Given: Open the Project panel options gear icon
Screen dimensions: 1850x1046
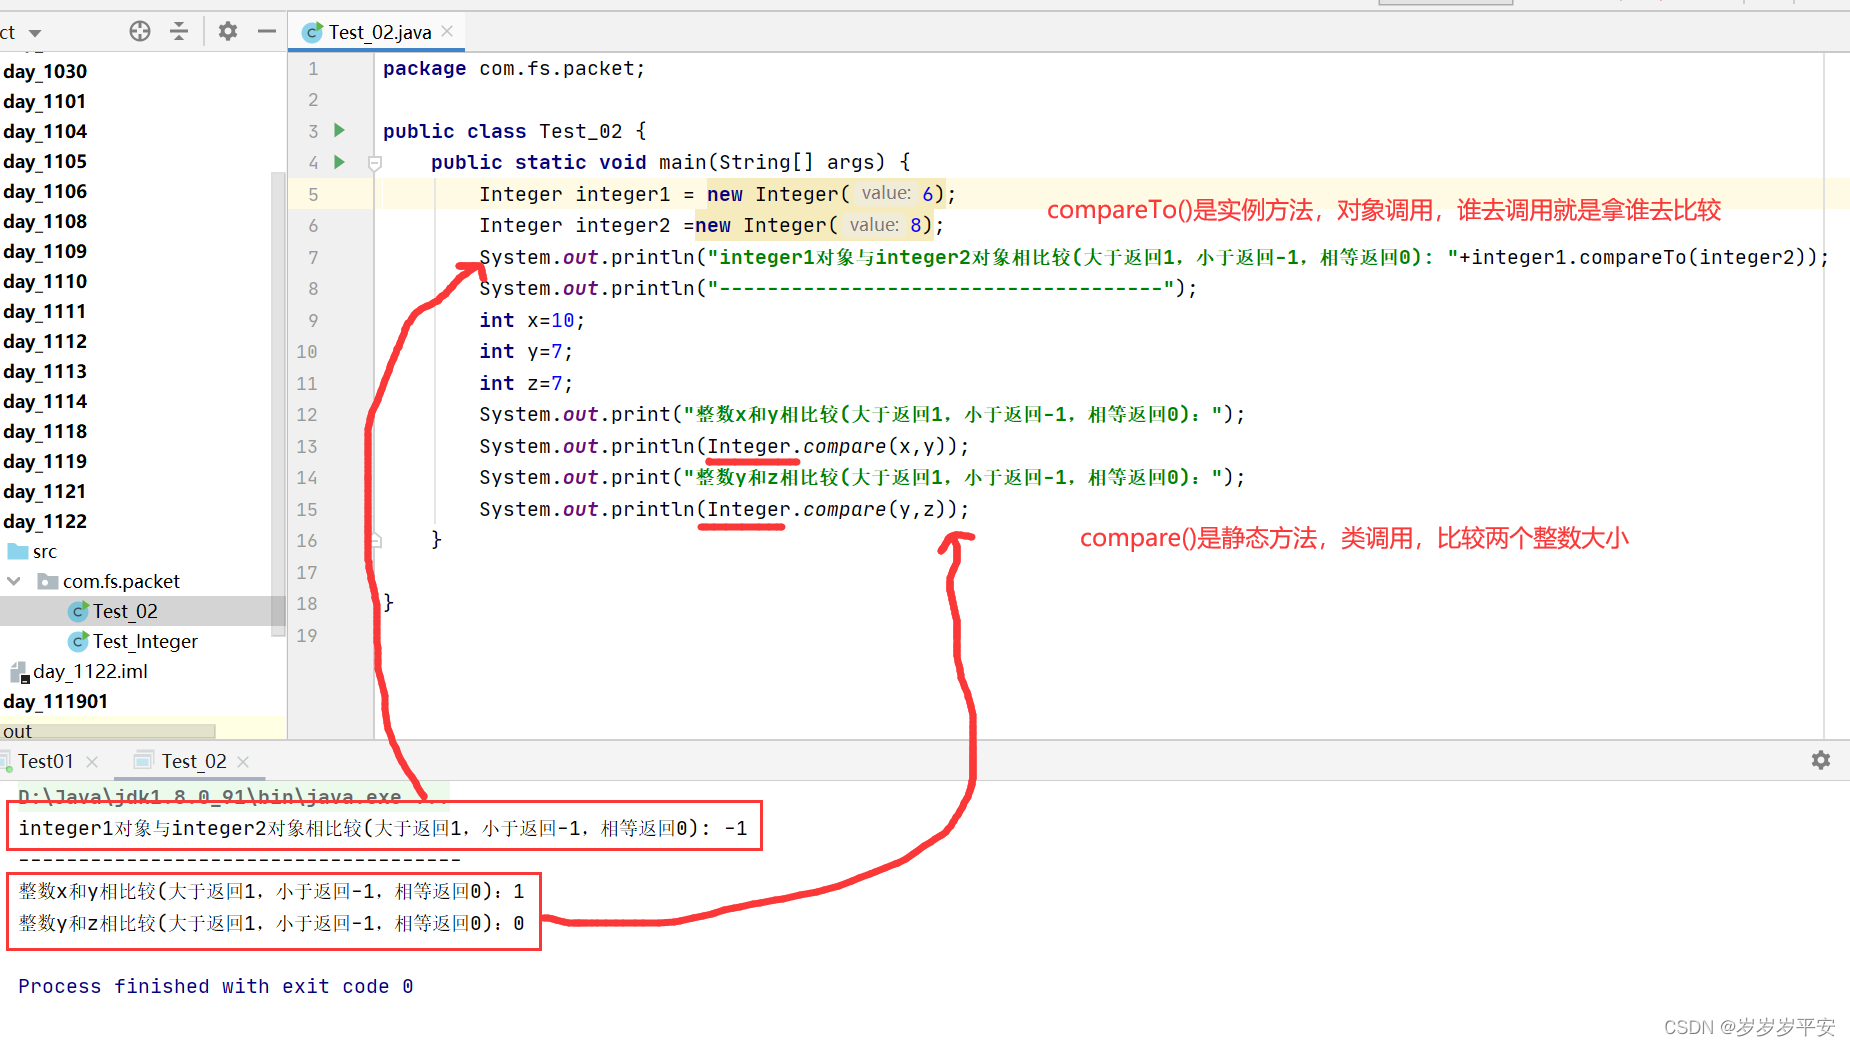Looking at the screenshot, I should click(x=228, y=31).
